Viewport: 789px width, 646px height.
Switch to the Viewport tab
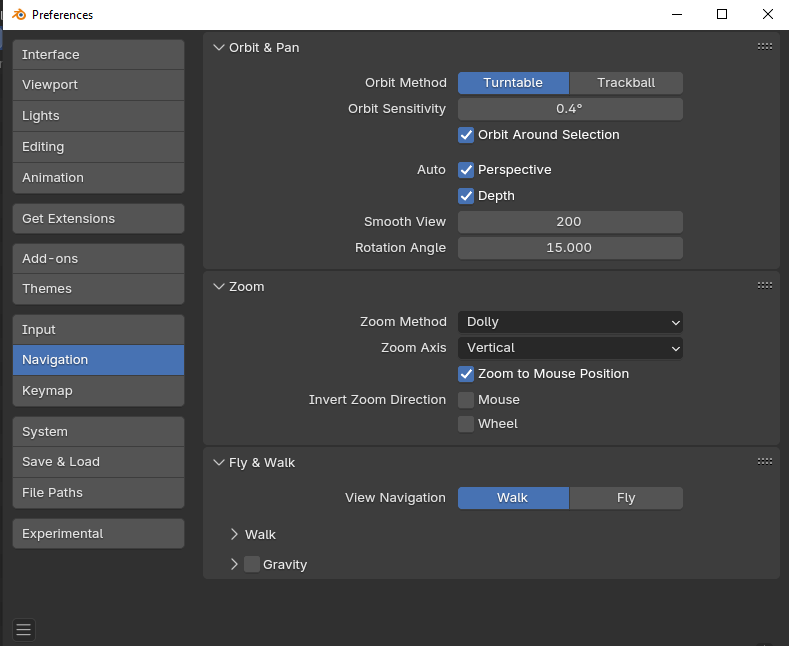(x=99, y=85)
